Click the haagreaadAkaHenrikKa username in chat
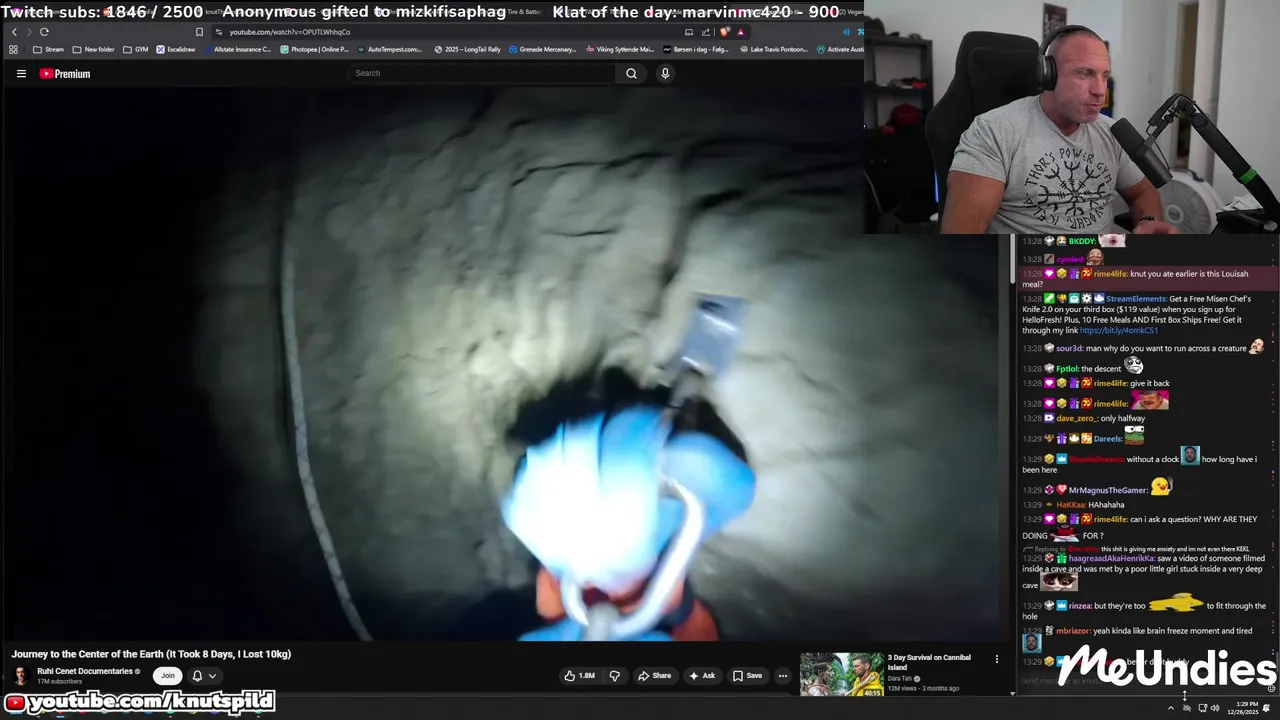 (1112, 558)
